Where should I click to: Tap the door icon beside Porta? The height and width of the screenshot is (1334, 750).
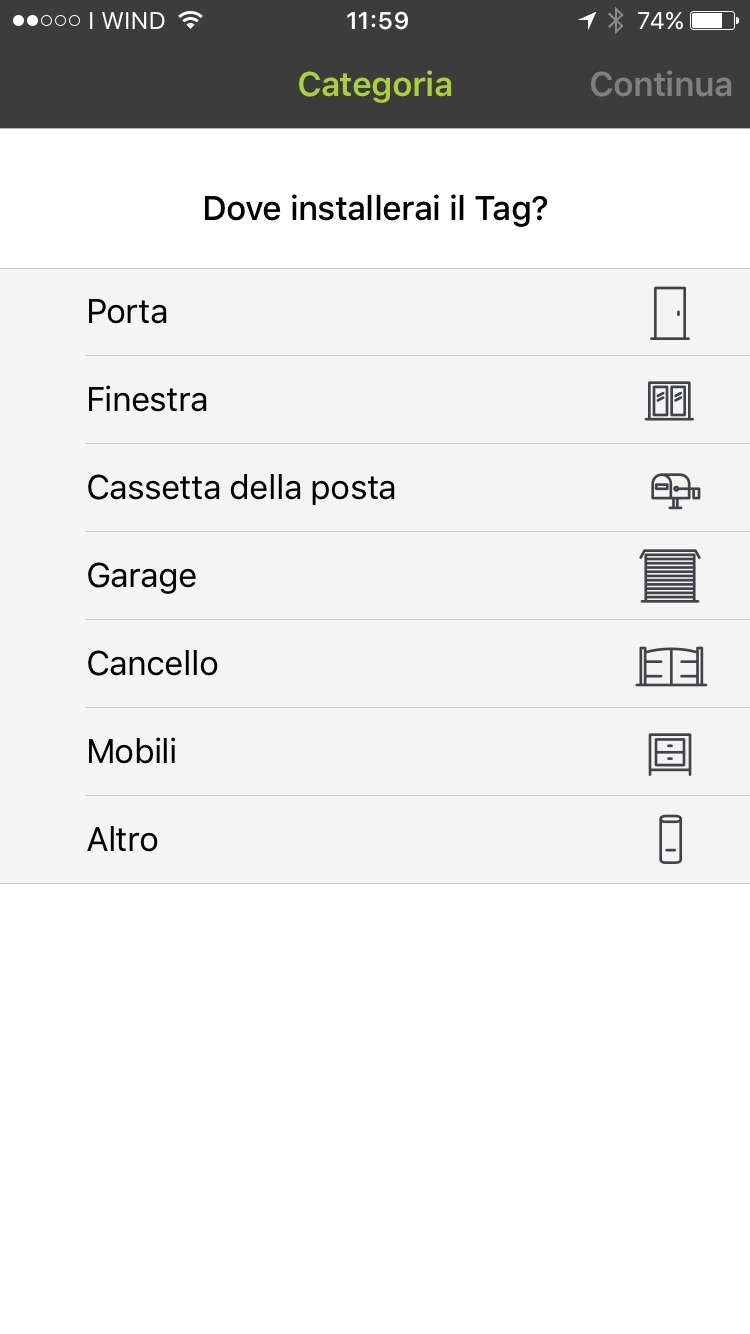point(669,313)
